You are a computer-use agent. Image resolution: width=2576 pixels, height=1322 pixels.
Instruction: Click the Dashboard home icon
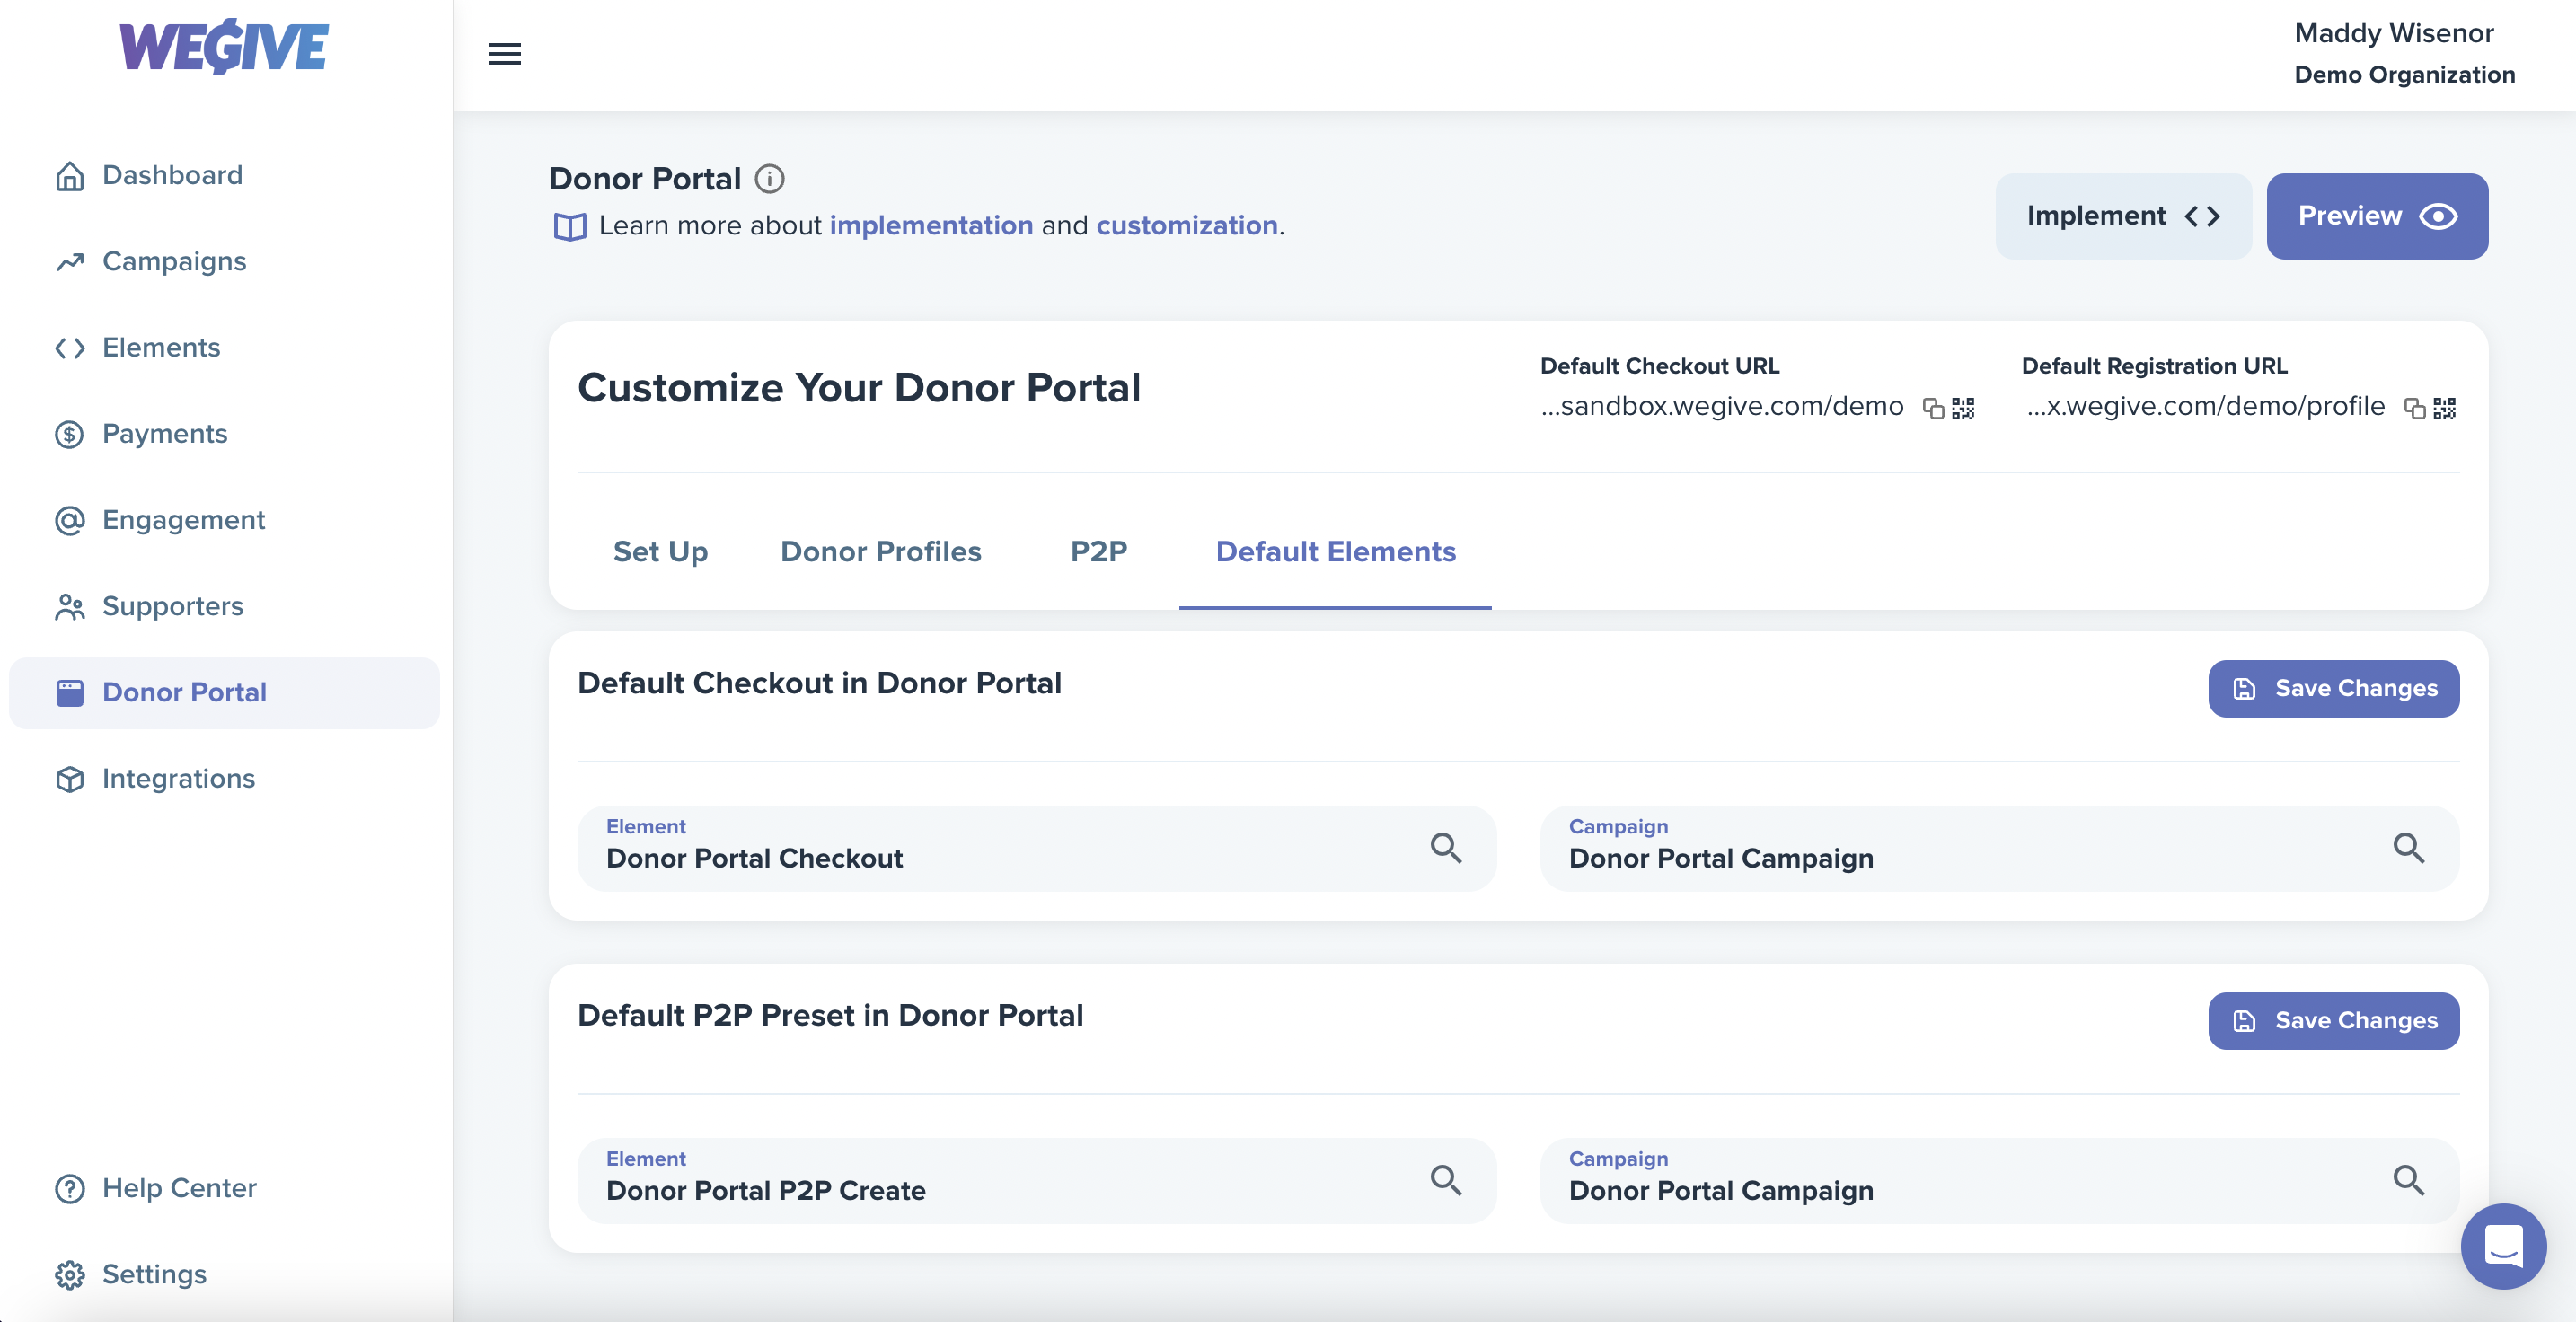[70, 176]
